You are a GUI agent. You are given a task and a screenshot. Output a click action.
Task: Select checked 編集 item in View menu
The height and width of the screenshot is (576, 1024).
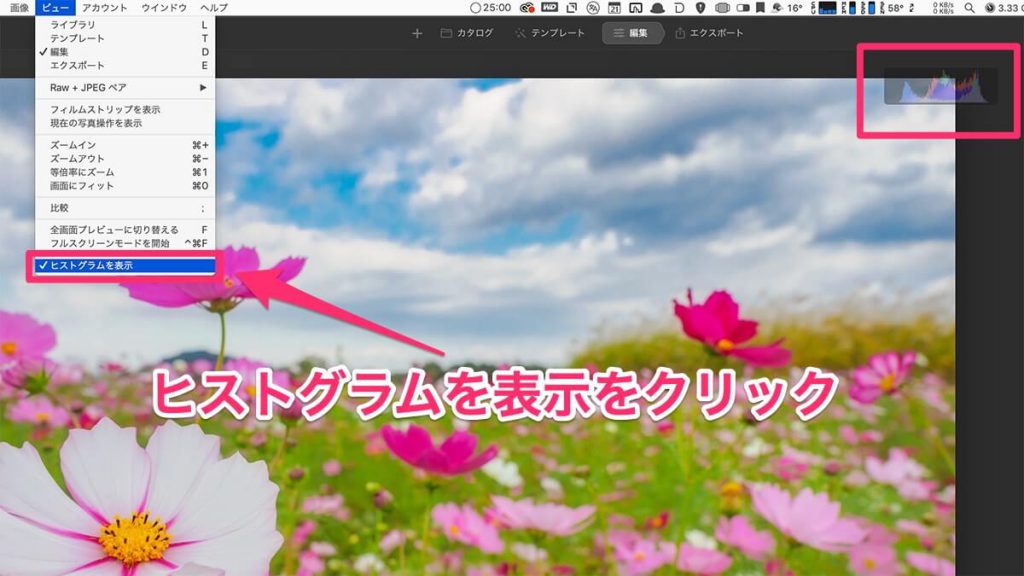pyautogui.click(x=125, y=52)
